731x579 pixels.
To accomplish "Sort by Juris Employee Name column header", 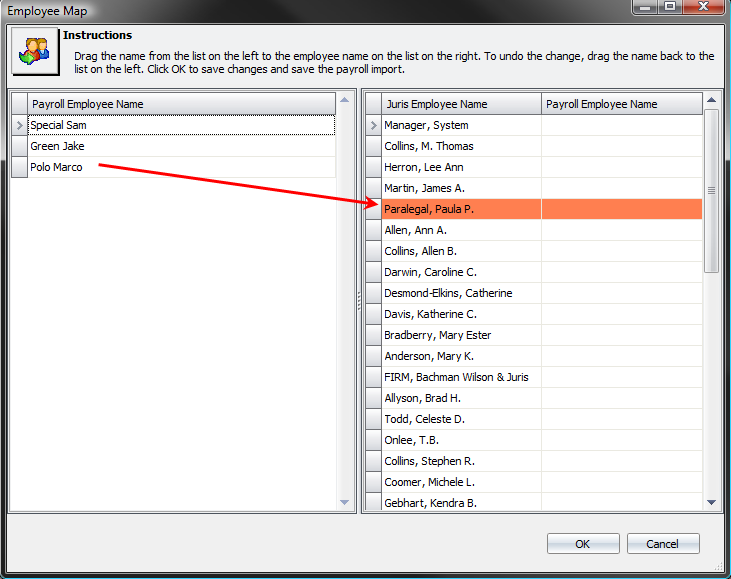I will coord(460,104).
